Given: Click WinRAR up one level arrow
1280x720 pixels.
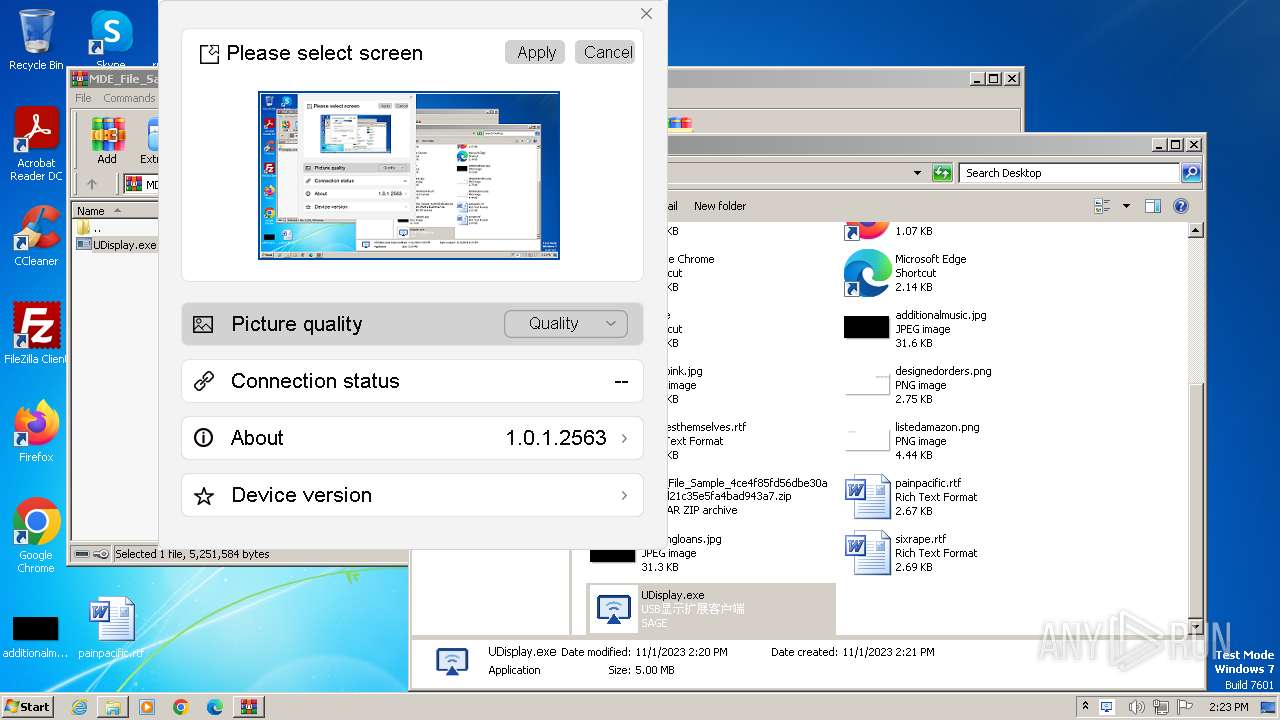Looking at the screenshot, I should 92,184.
